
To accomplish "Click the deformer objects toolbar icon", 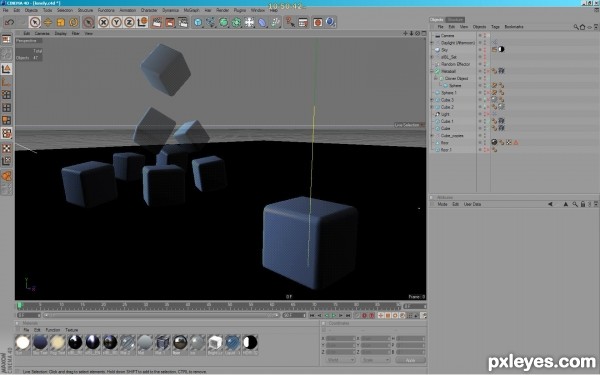I will click(x=262, y=22).
